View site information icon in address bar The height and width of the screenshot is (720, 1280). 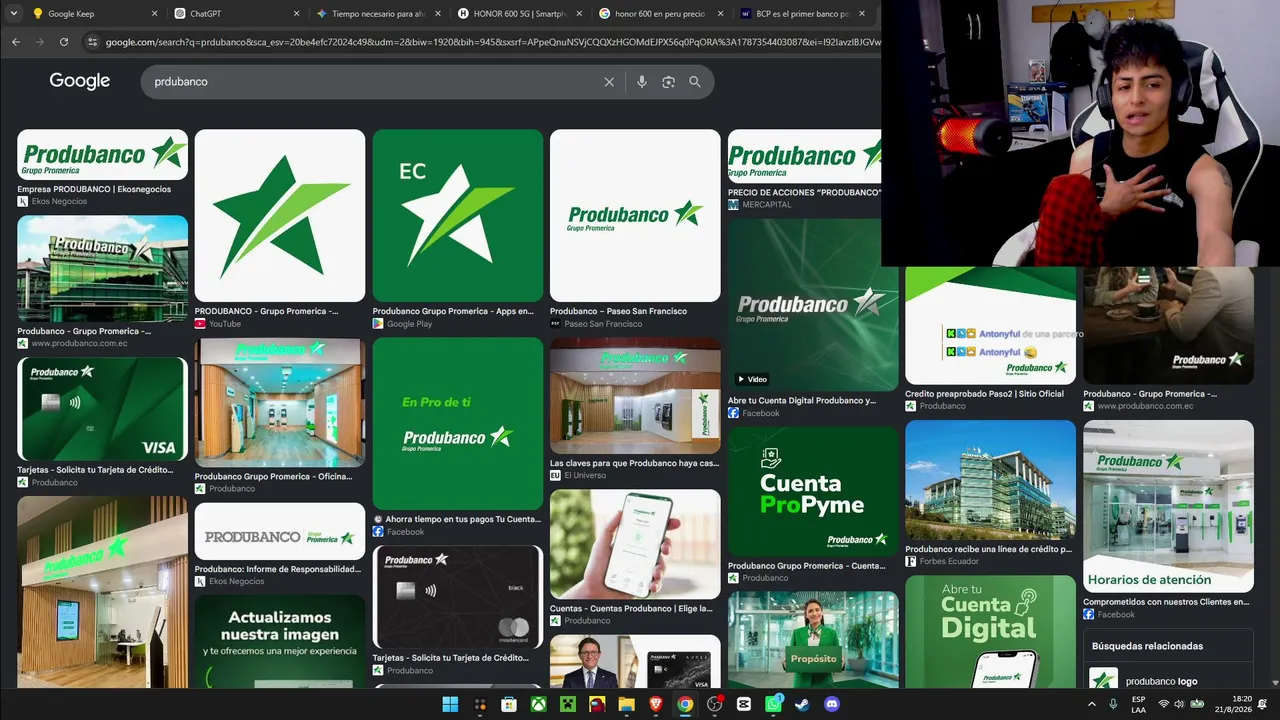click(93, 42)
